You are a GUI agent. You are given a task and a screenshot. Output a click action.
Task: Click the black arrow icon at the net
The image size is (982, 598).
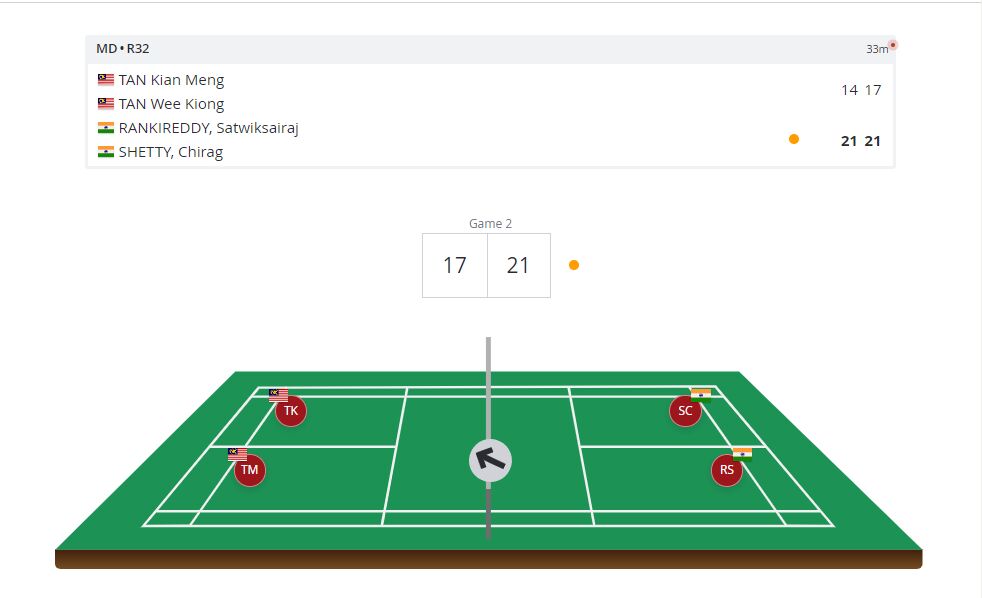490,460
